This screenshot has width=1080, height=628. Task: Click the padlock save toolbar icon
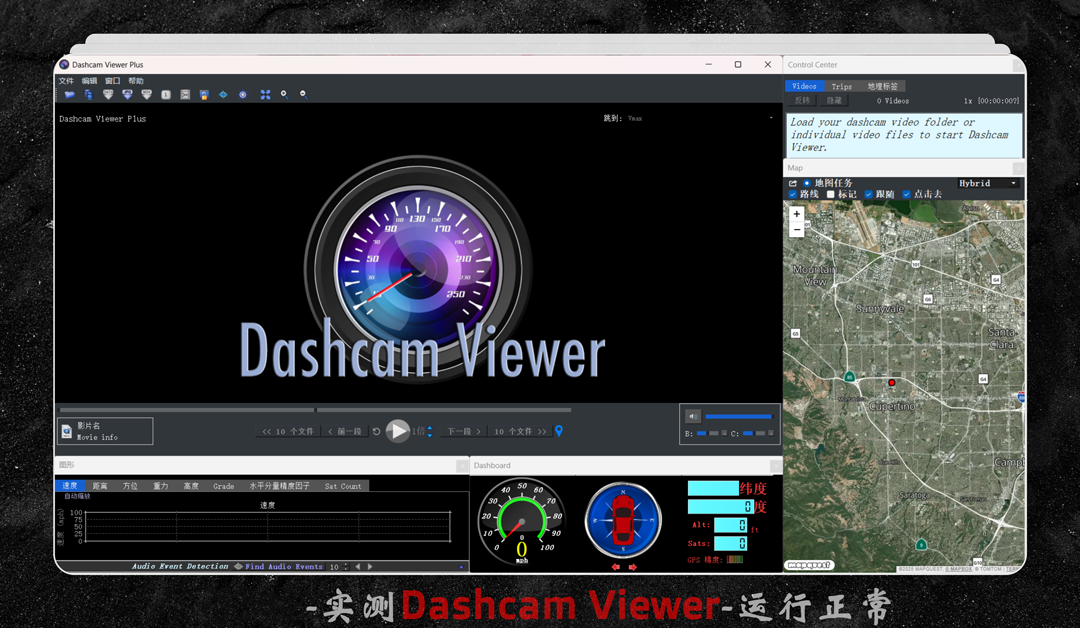click(204, 94)
